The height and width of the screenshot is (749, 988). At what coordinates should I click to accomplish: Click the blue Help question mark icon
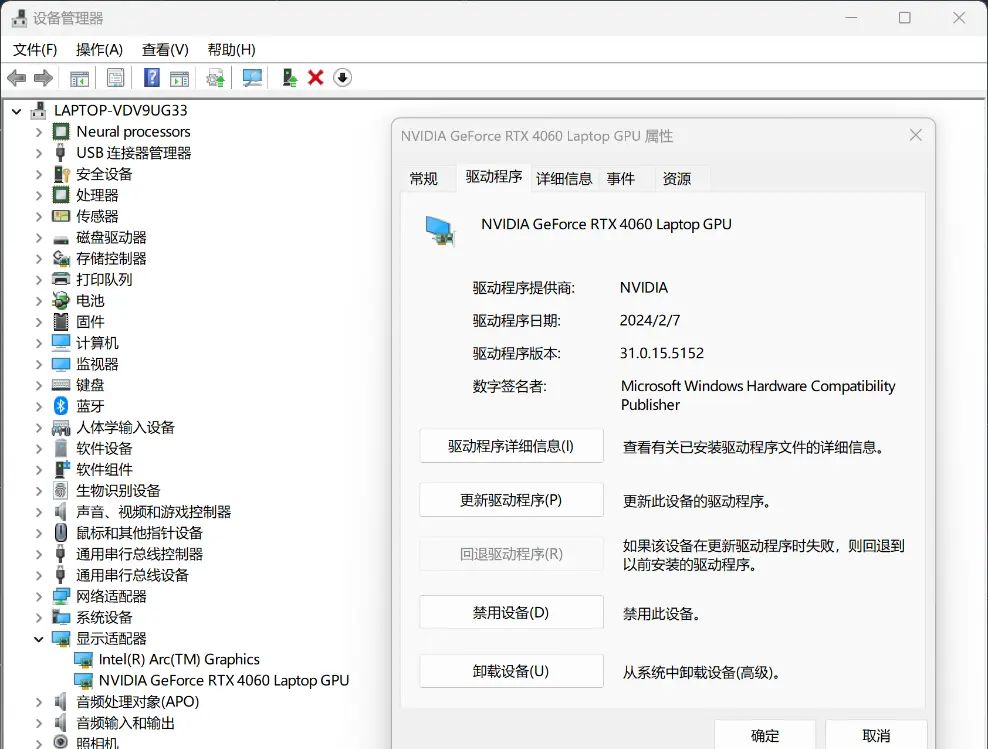point(152,77)
